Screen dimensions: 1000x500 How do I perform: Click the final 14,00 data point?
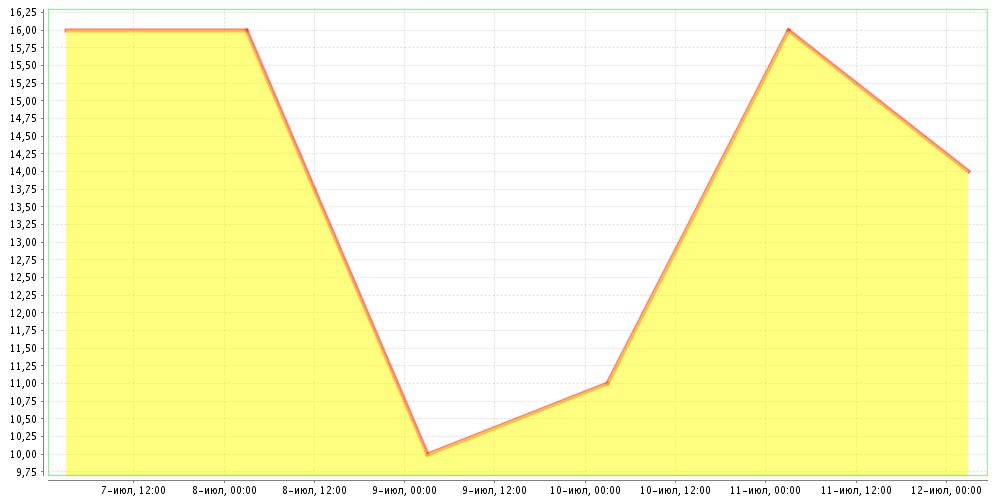[x=968, y=172]
